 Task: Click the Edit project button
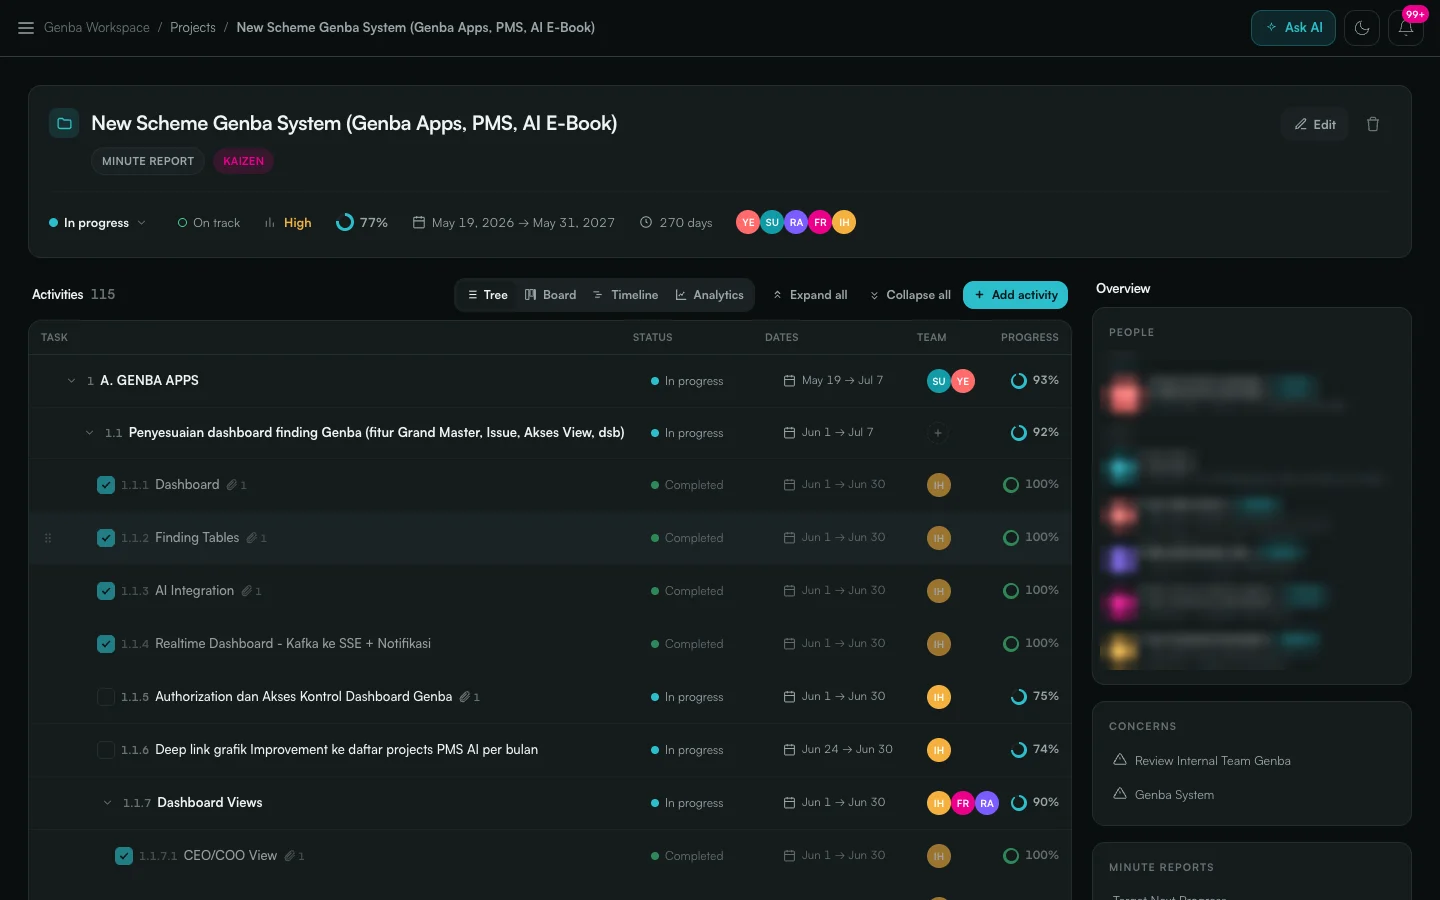click(1315, 124)
